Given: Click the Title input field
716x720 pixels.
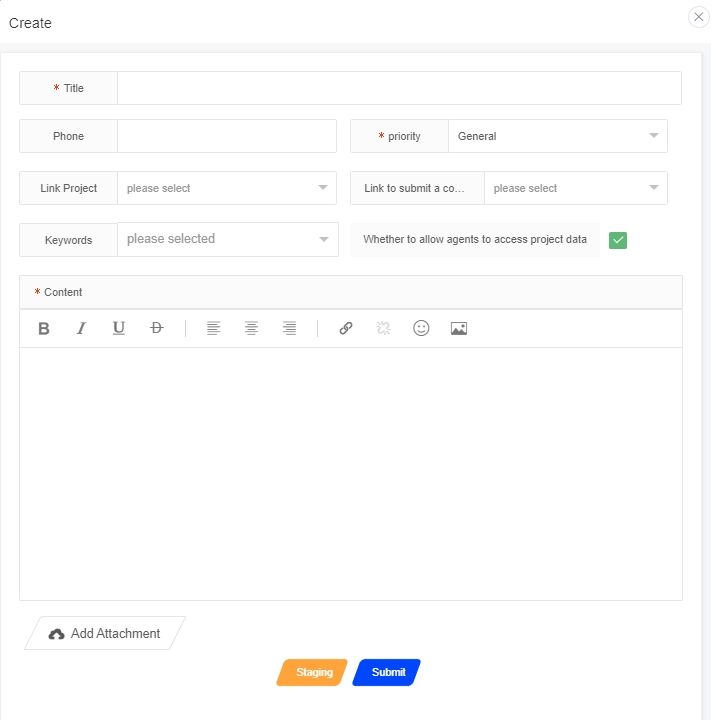Looking at the screenshot, I should (x=399, y=88).
